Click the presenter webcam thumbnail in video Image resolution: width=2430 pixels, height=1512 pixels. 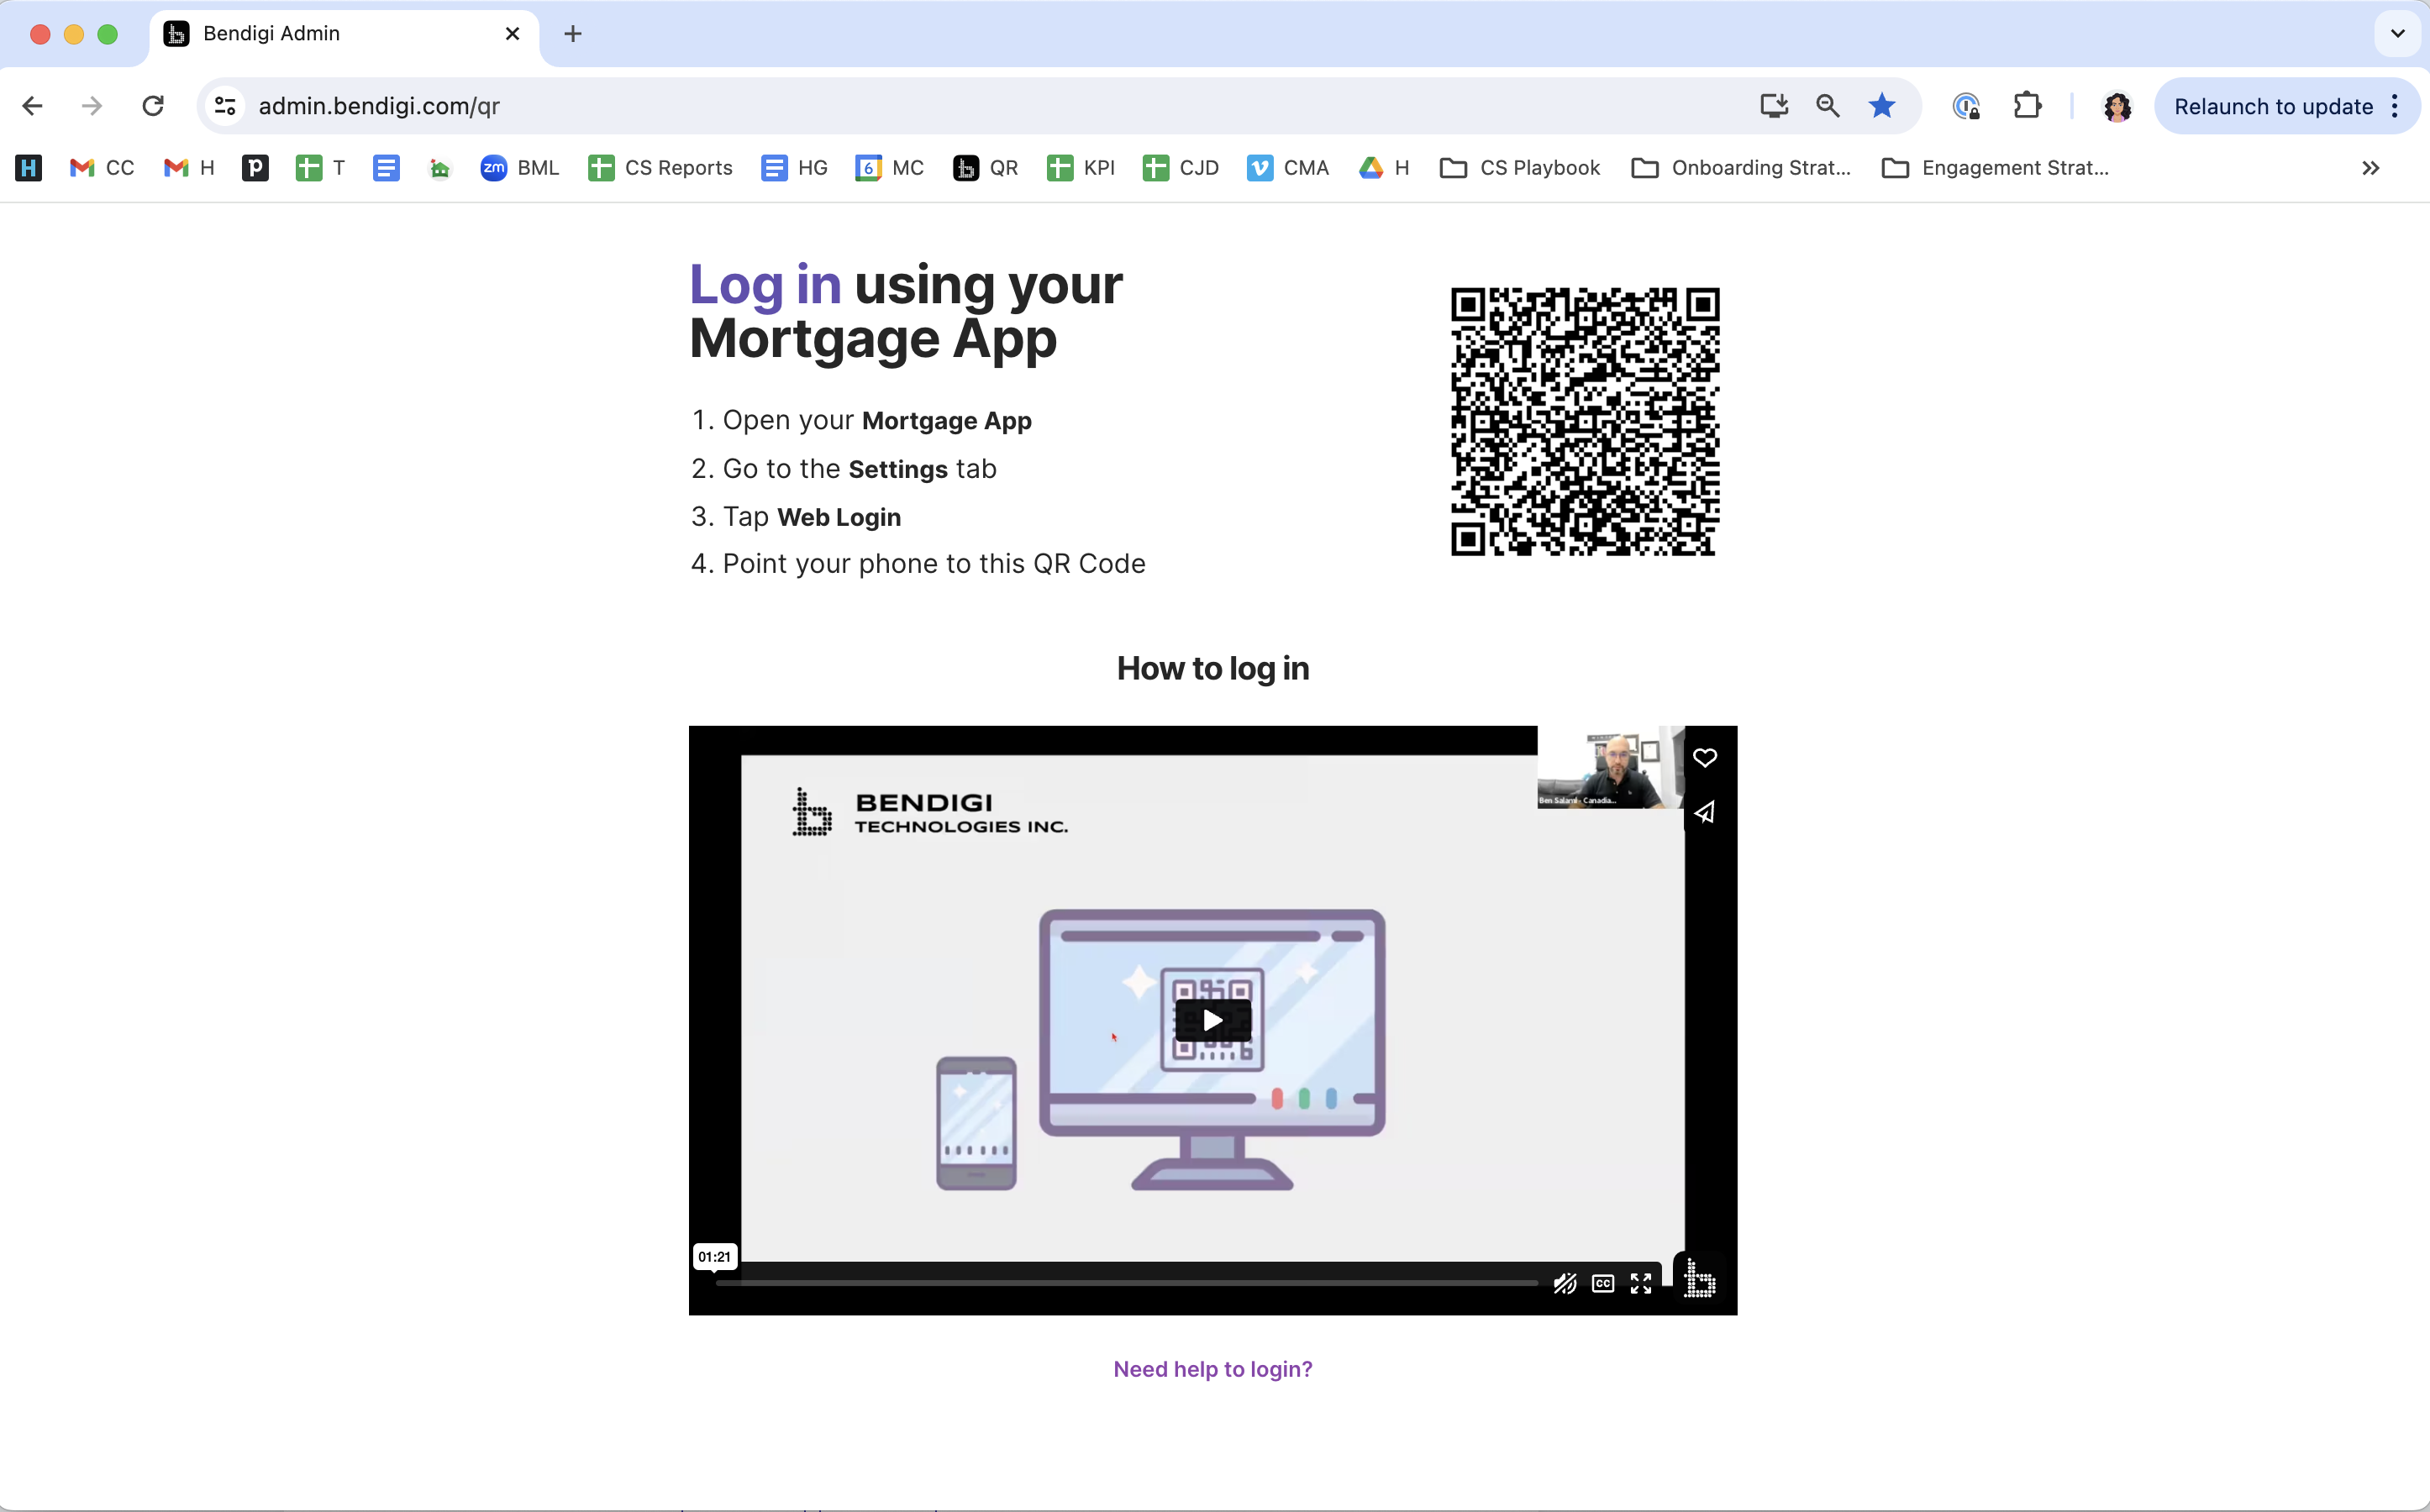click(x=1610, y=767)
